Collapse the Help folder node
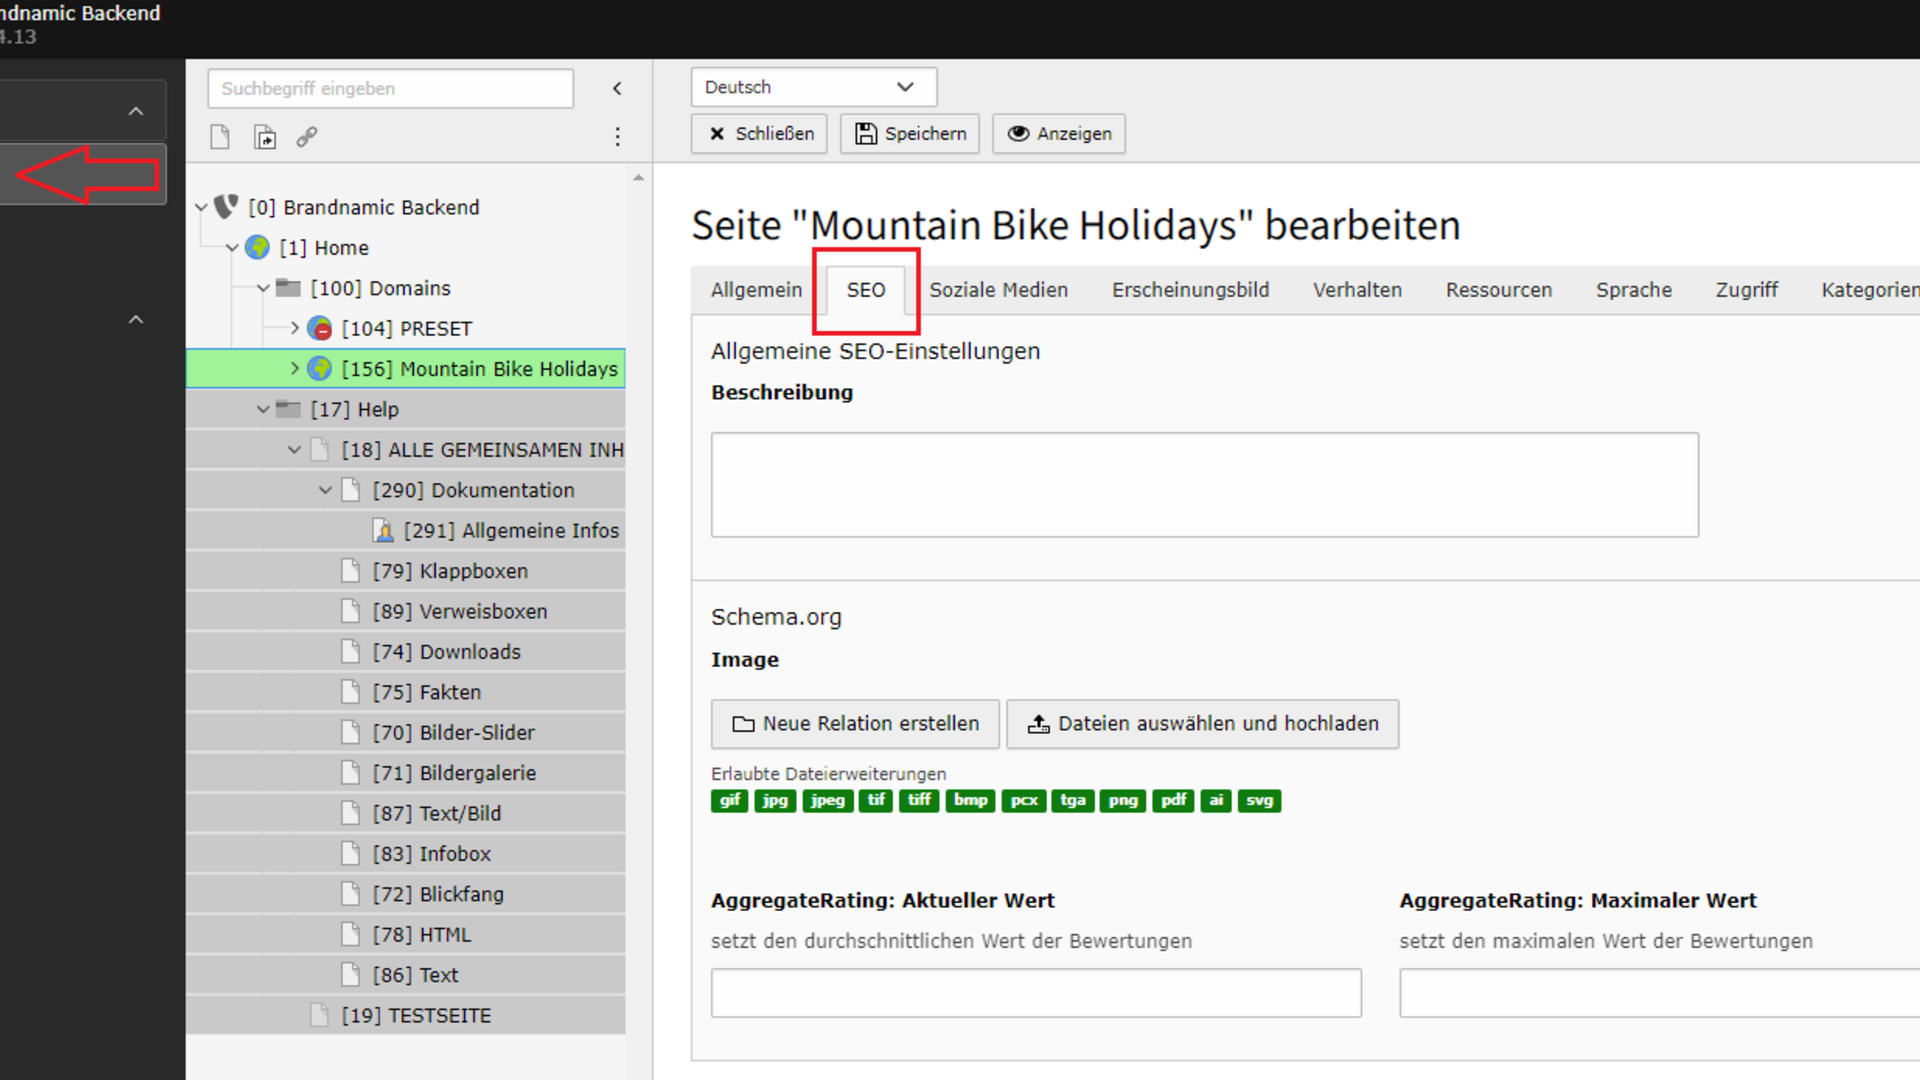 pos(263,409)
